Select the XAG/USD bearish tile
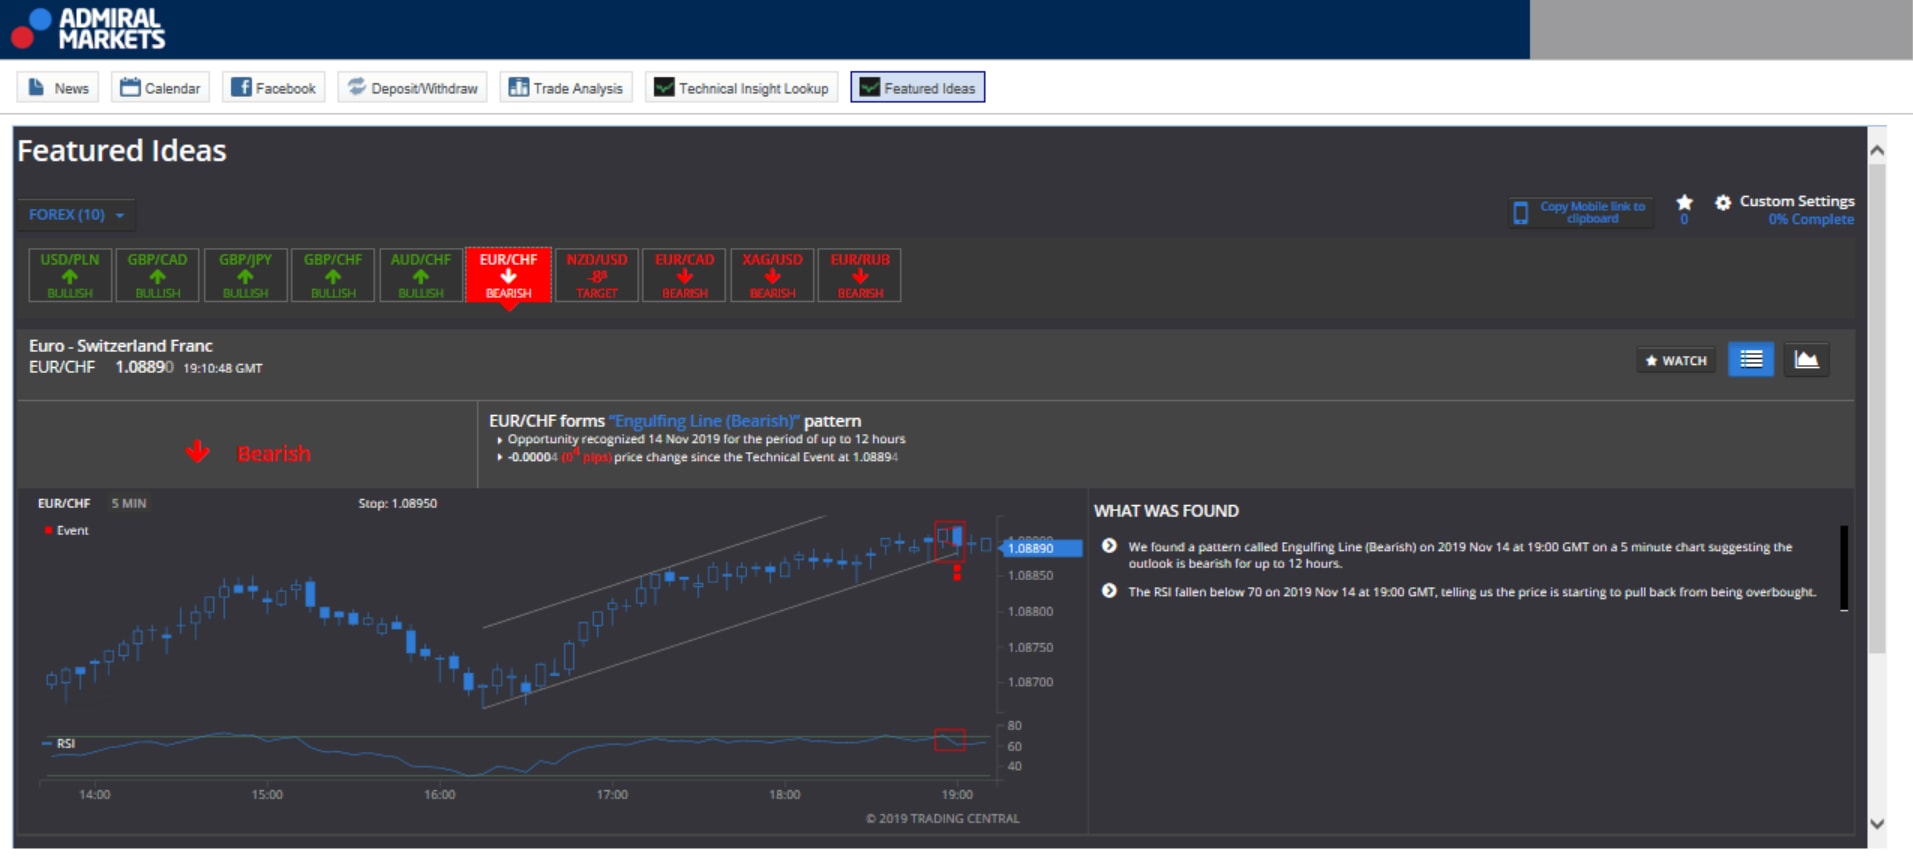The width and height of the screenshot is (1913, 859). click(x=772, y=275)
